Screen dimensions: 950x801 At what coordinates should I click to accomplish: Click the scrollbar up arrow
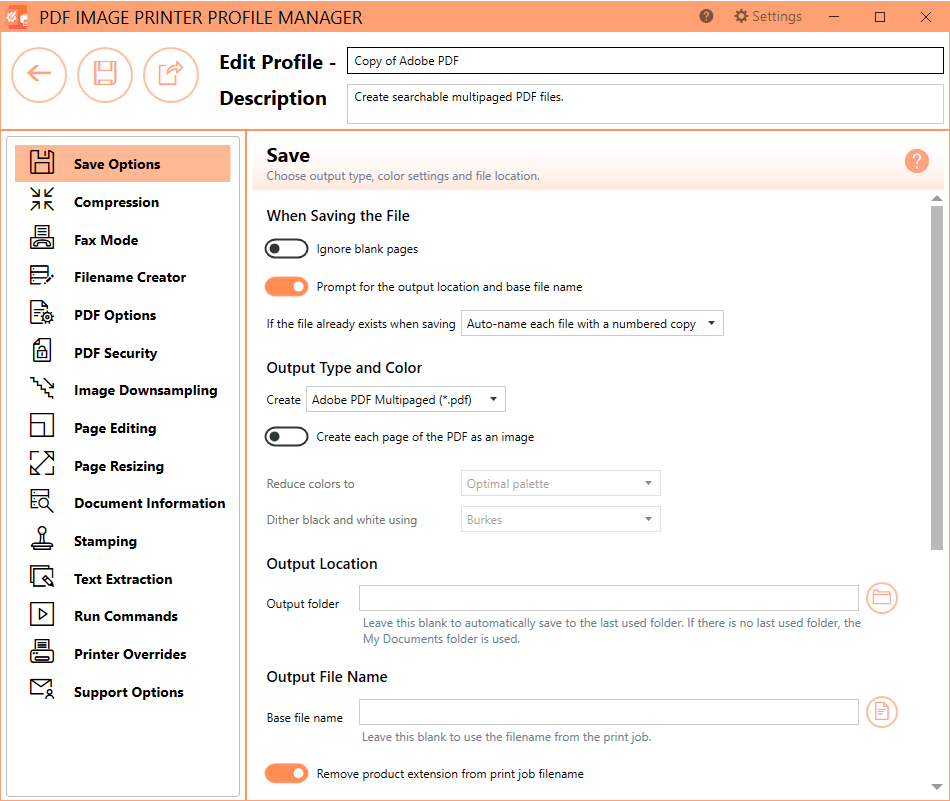[937, 198]
